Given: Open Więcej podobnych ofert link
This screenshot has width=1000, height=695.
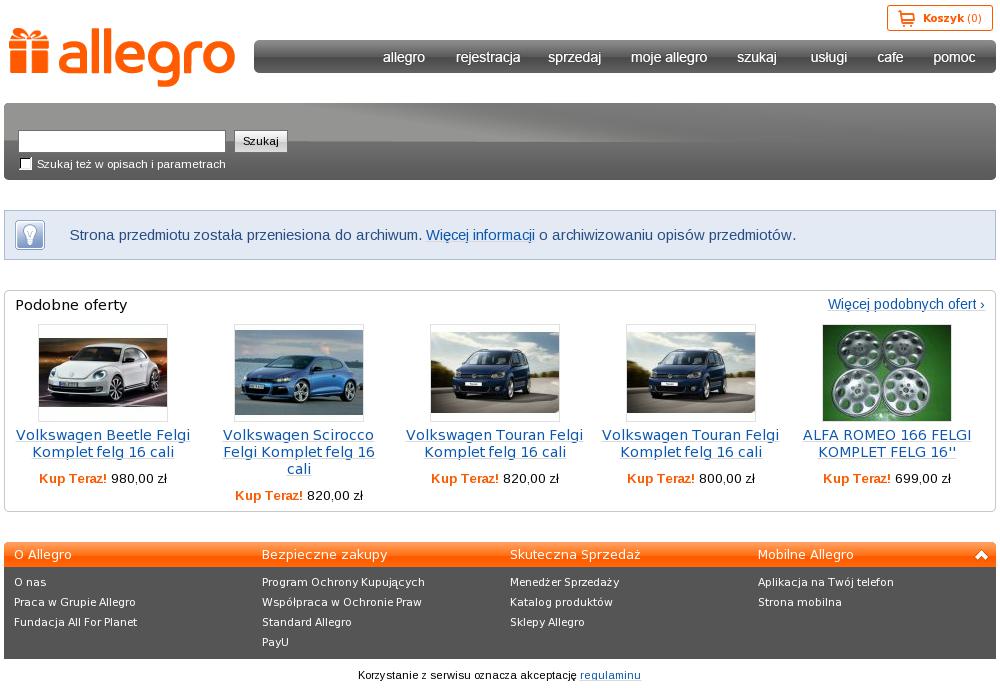Looking at the screenshot, I should [x=906, y=304].
